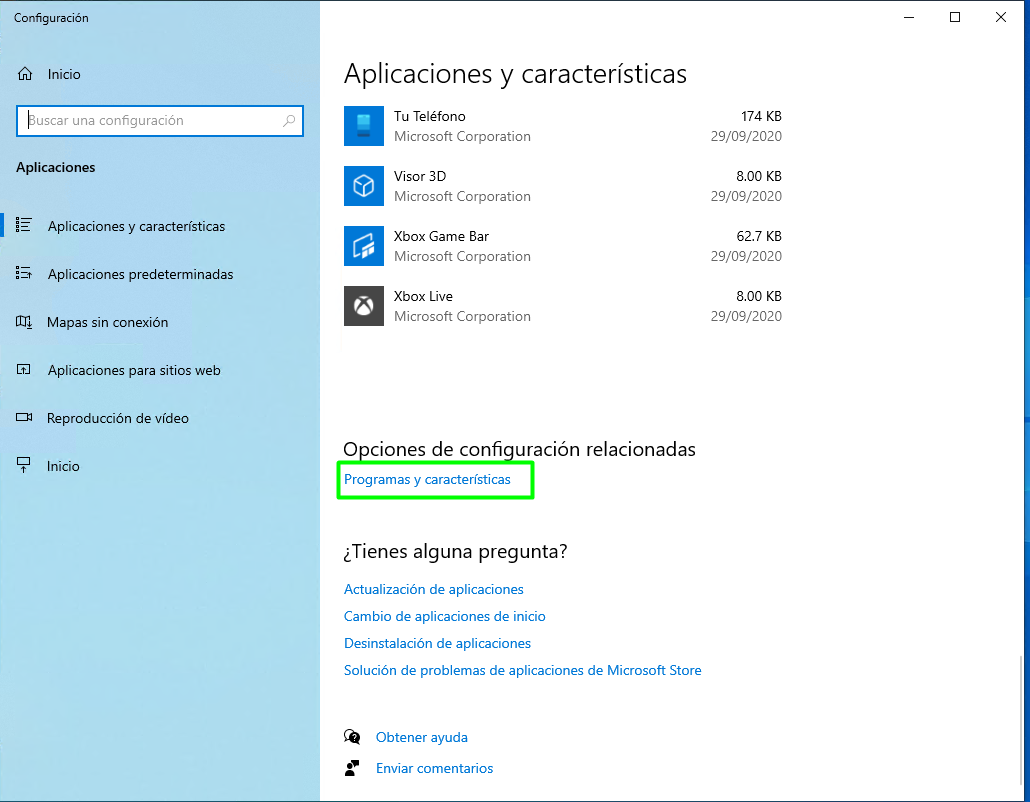
Task: Go to Aplicaciones para sitios web
Action: point(134,370)
